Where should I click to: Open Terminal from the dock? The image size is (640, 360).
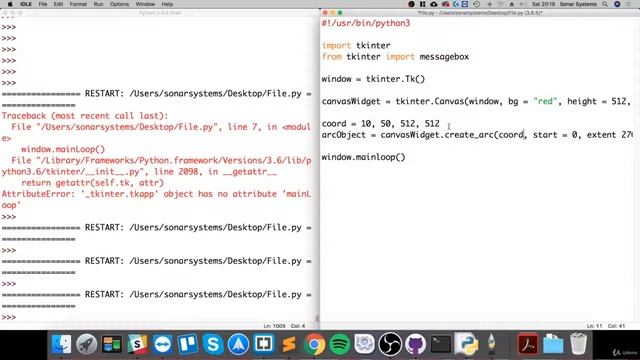click(x=441, y=344)
